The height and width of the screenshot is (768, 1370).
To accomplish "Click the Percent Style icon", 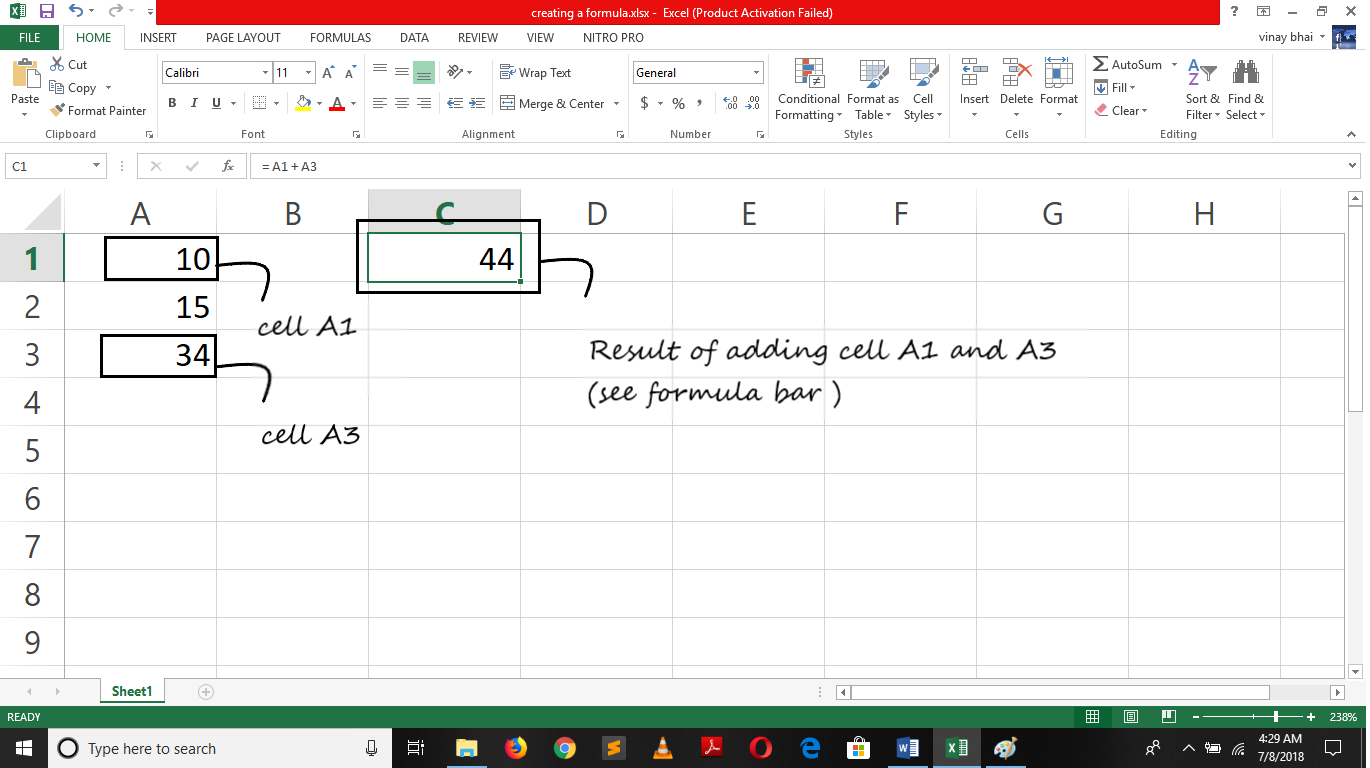I will (678, 103).
